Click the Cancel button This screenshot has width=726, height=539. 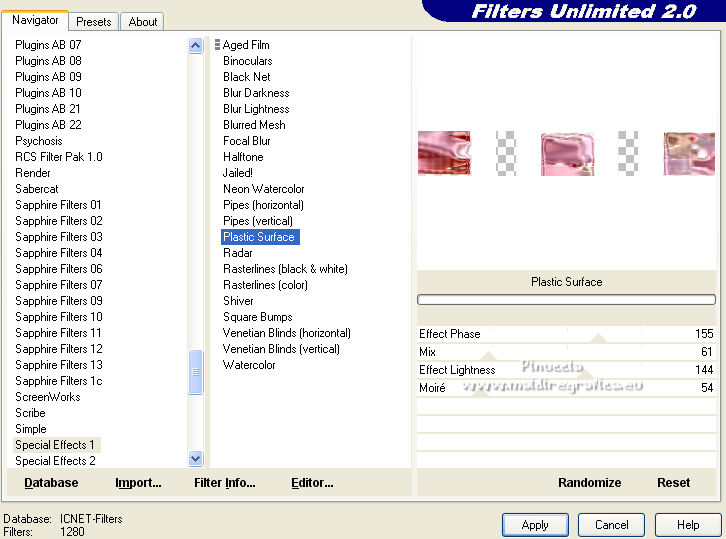click(x=611, y=525)
